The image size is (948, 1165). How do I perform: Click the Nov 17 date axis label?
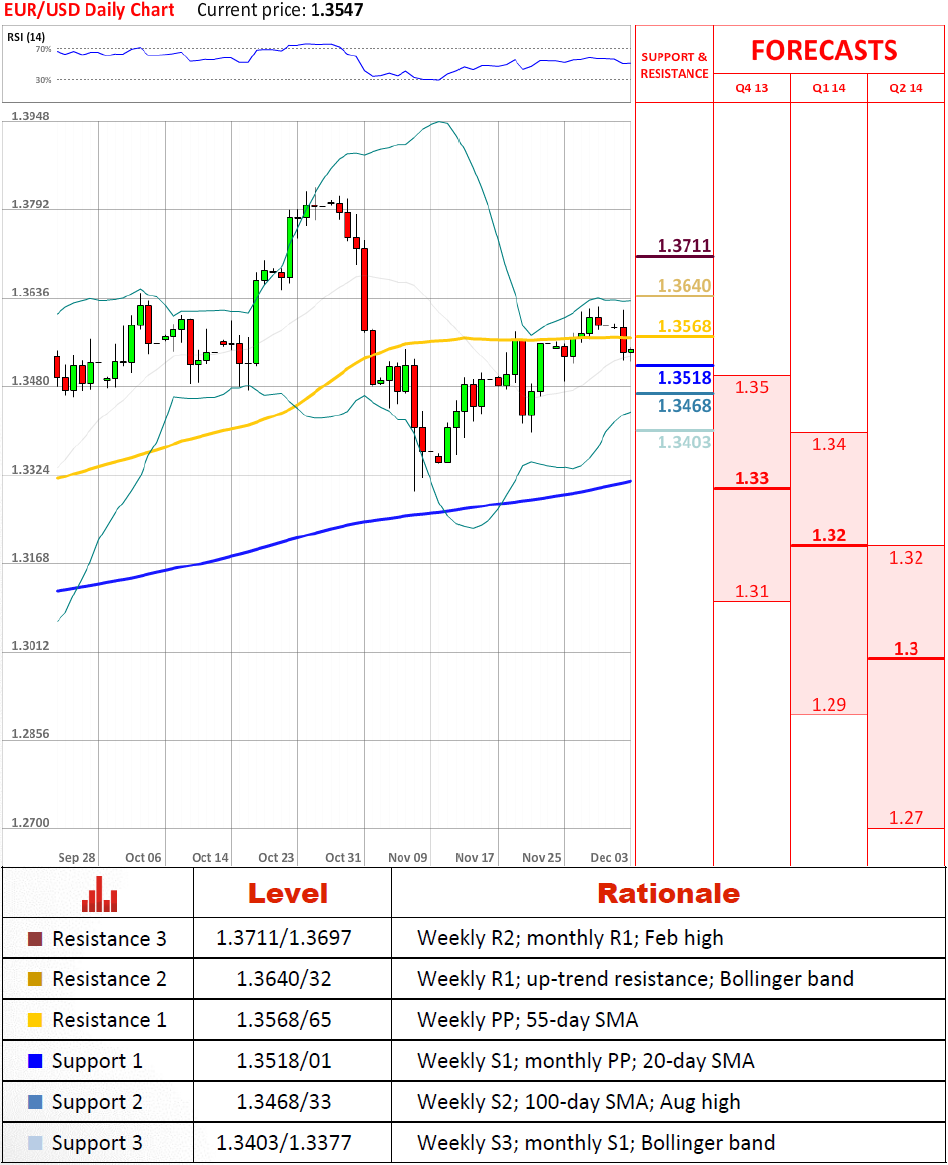point(475,857)
